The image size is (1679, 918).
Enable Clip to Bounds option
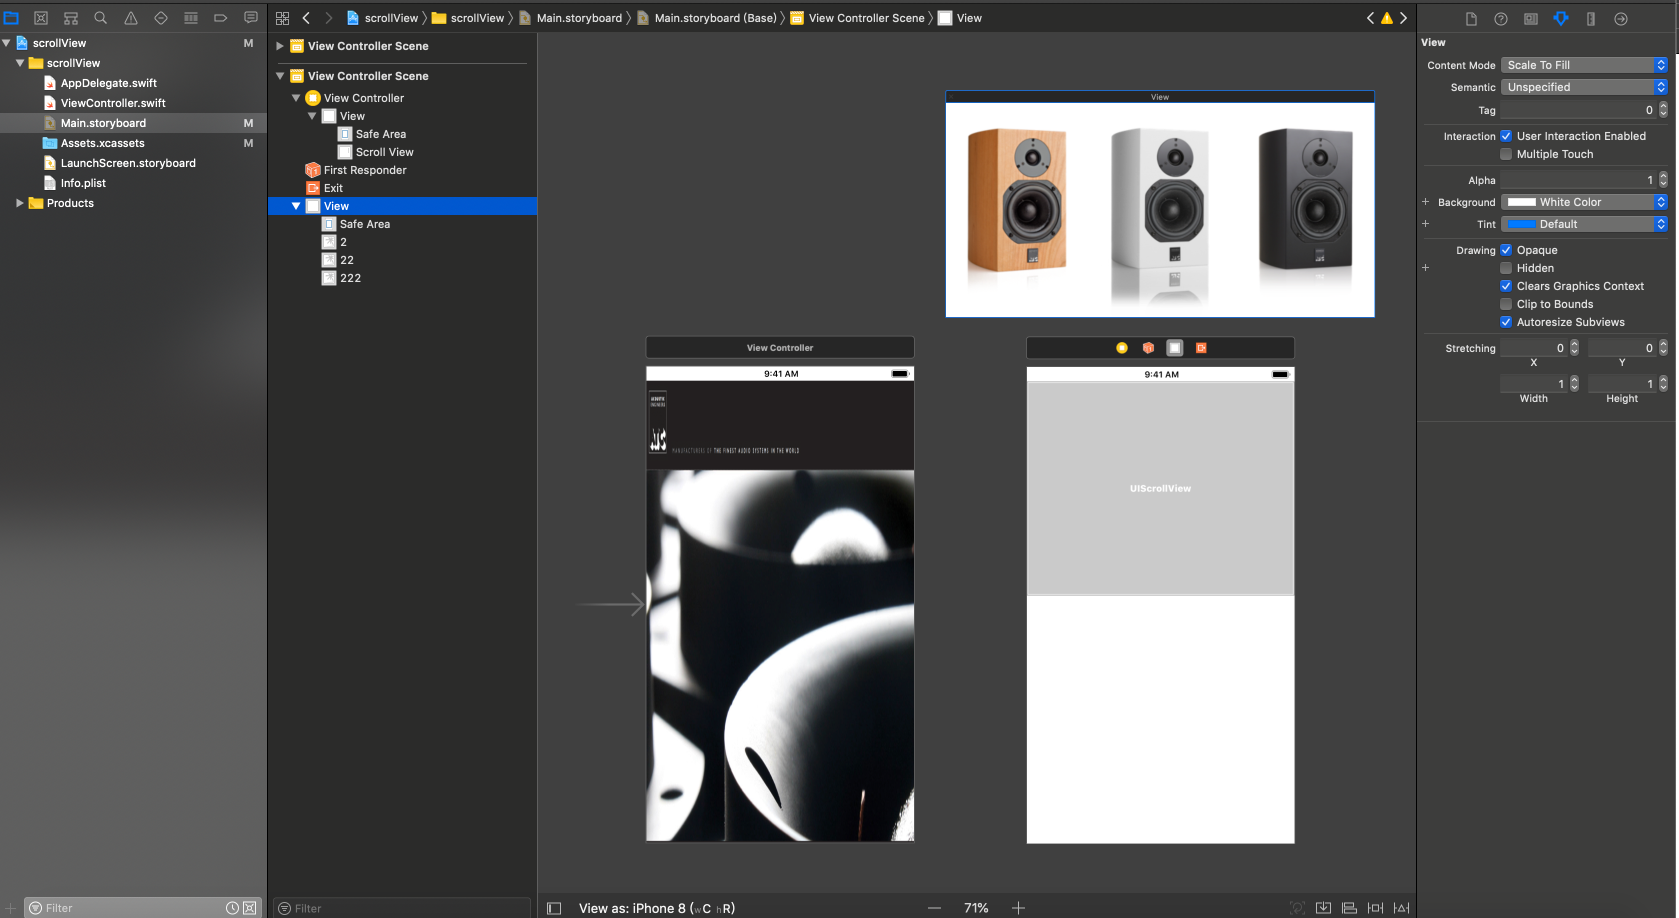1506,304
